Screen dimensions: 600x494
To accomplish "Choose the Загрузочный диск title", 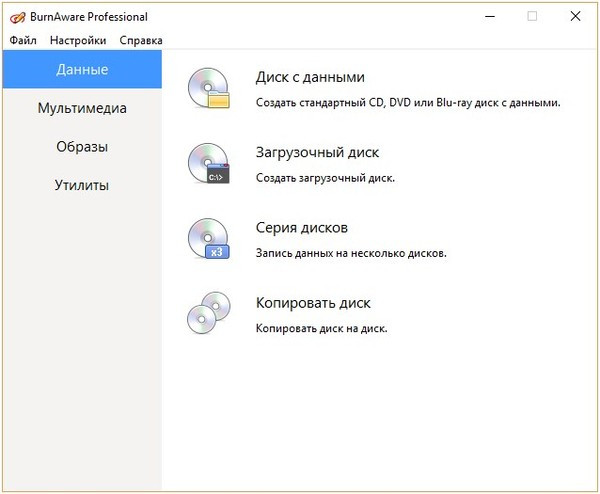I will click(317, 152).
